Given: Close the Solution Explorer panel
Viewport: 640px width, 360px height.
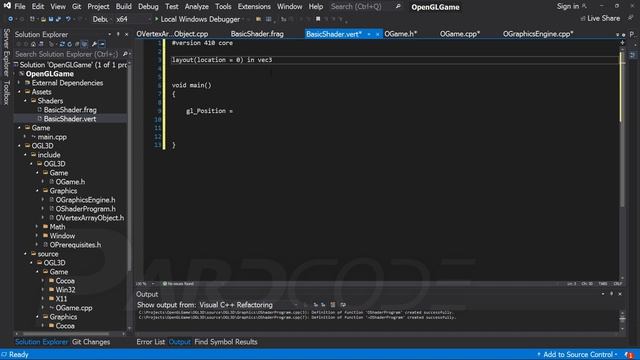Looking at the screenshot, I should tap(126, 34).
